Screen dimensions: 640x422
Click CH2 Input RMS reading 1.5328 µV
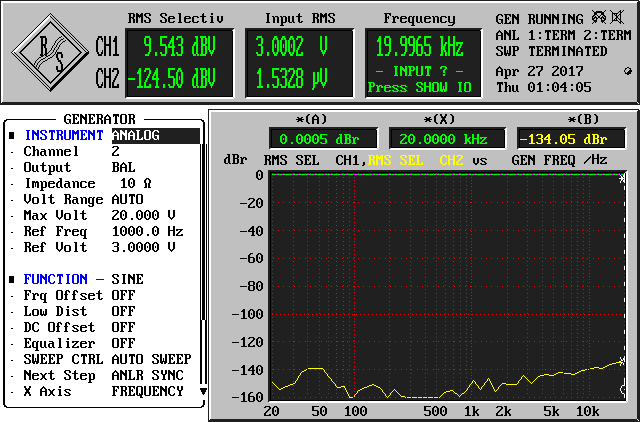[291, 79]
